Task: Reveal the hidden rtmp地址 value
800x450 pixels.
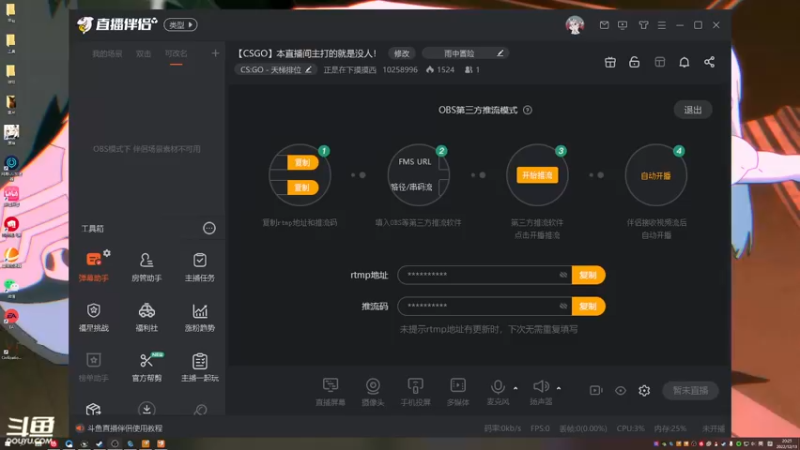Action: click(563, 275)
